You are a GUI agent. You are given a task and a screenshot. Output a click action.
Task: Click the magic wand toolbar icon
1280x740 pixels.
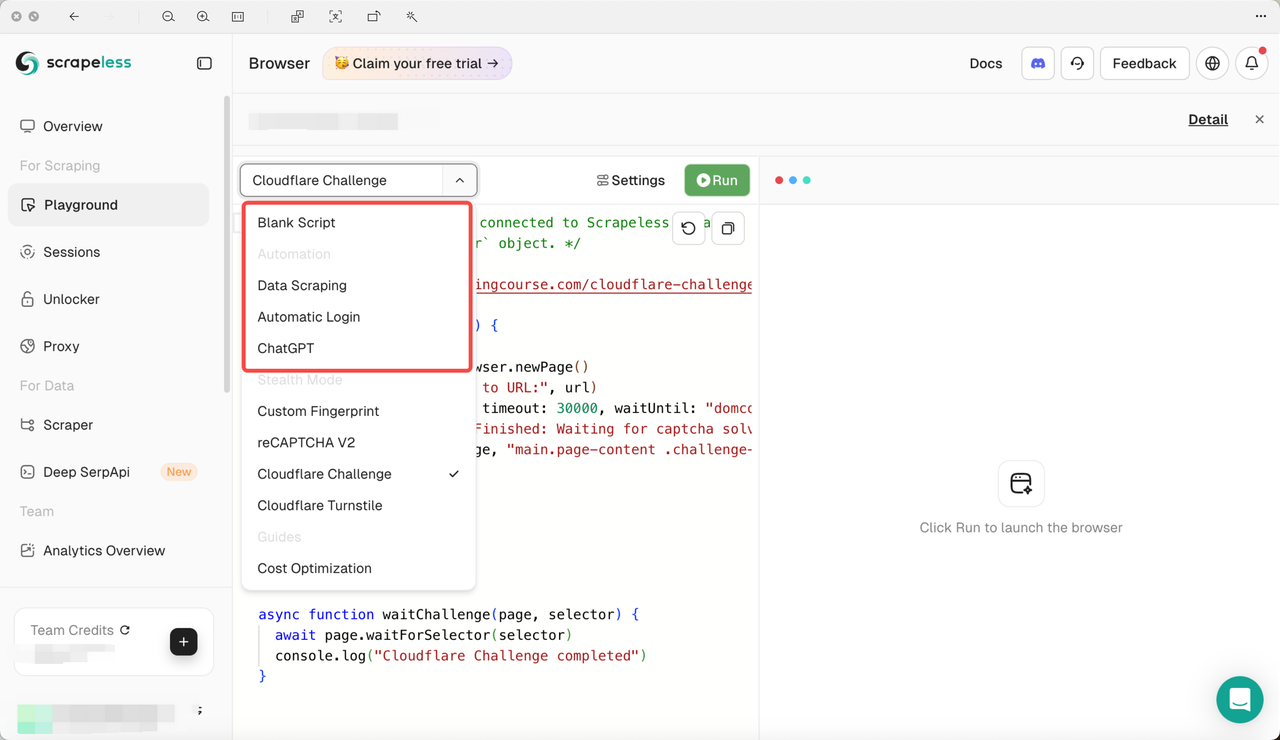[411, 16]
